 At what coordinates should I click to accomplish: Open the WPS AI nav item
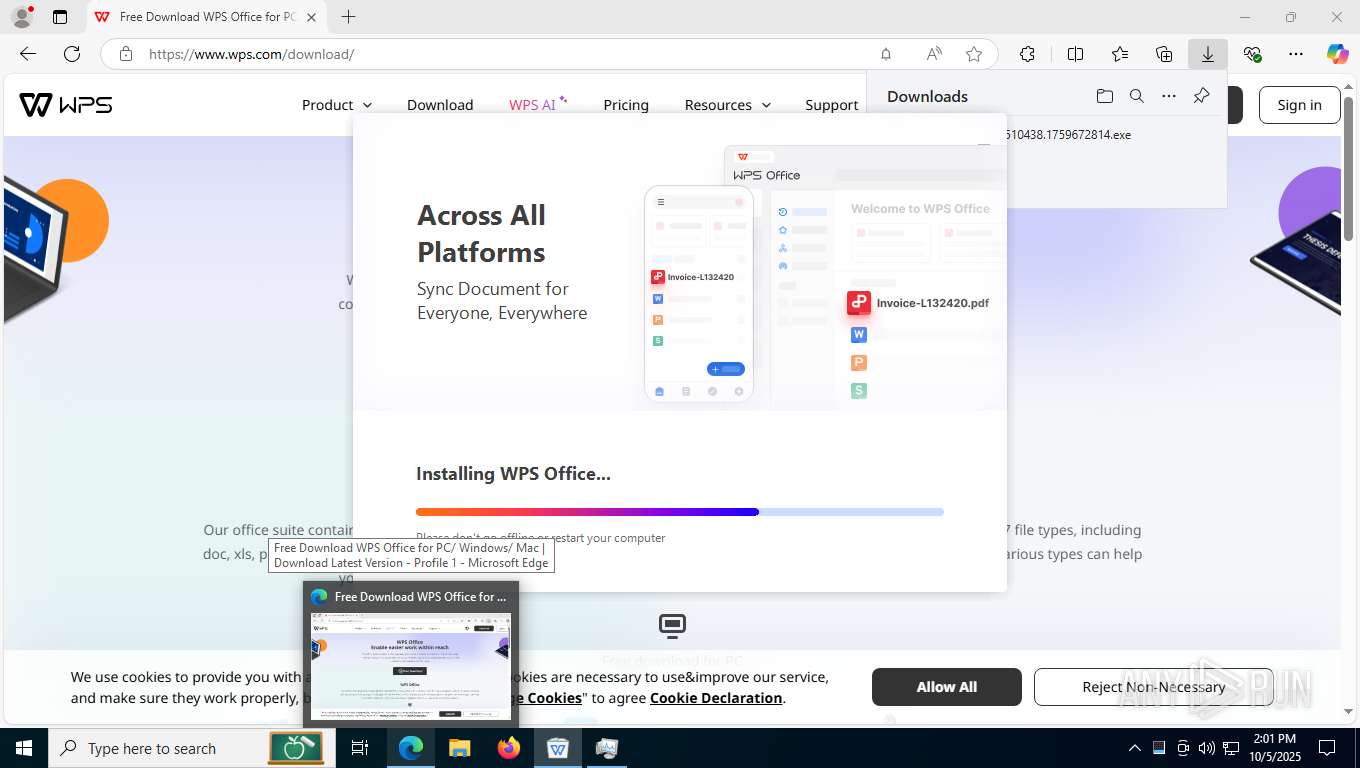click(x=538, y=104)
